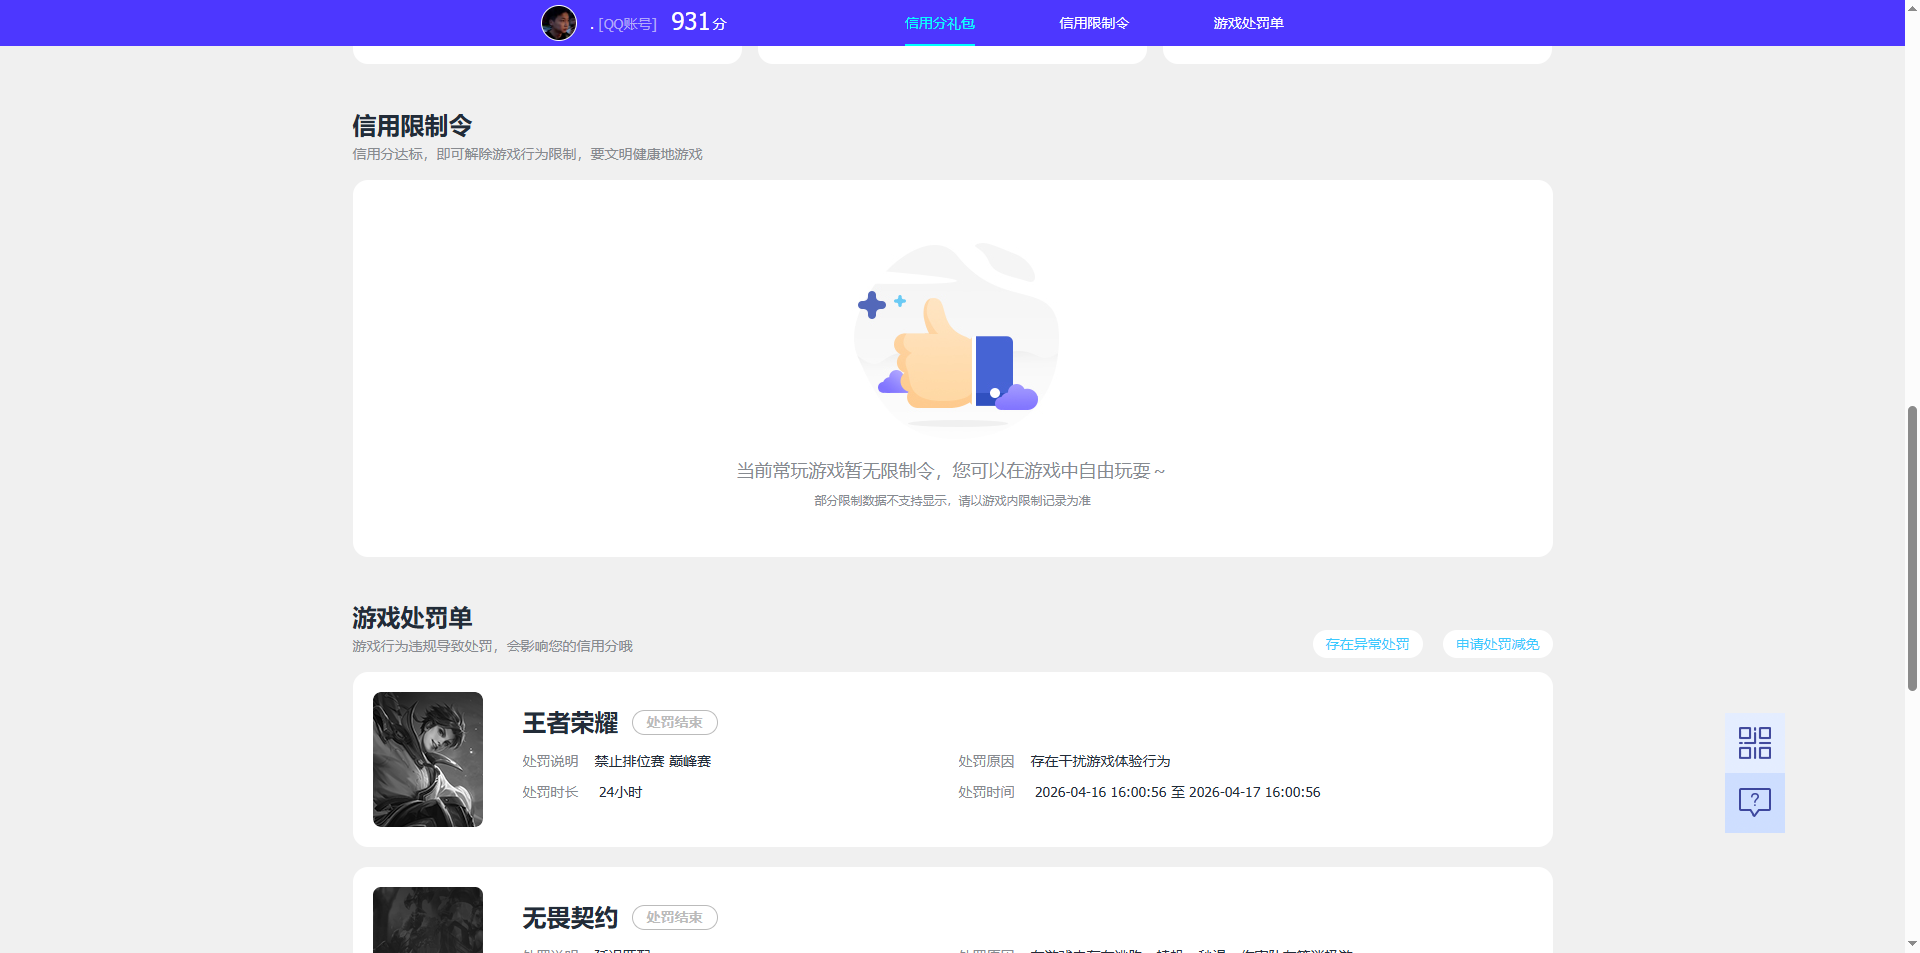Viewport: 1920px width, 953px height.
Task: Open the help question-mark chat icon
Action: 1754,803
